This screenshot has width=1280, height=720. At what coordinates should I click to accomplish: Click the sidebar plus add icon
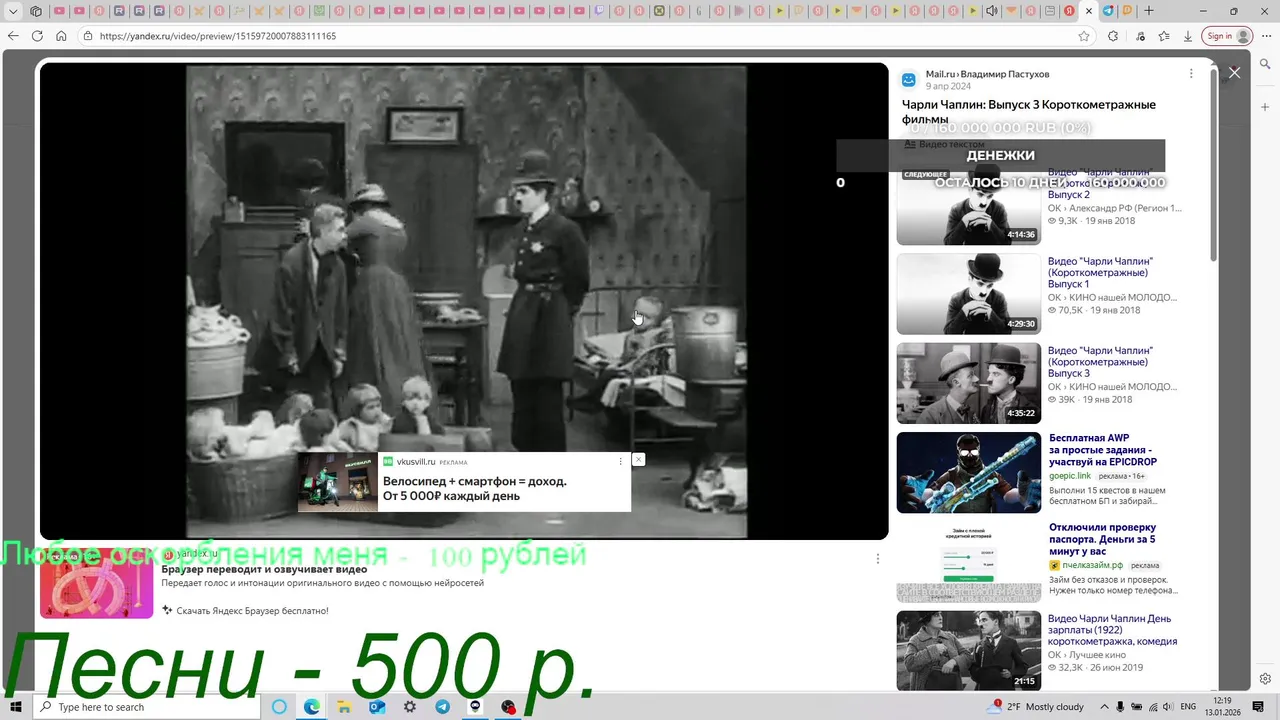1265,107
